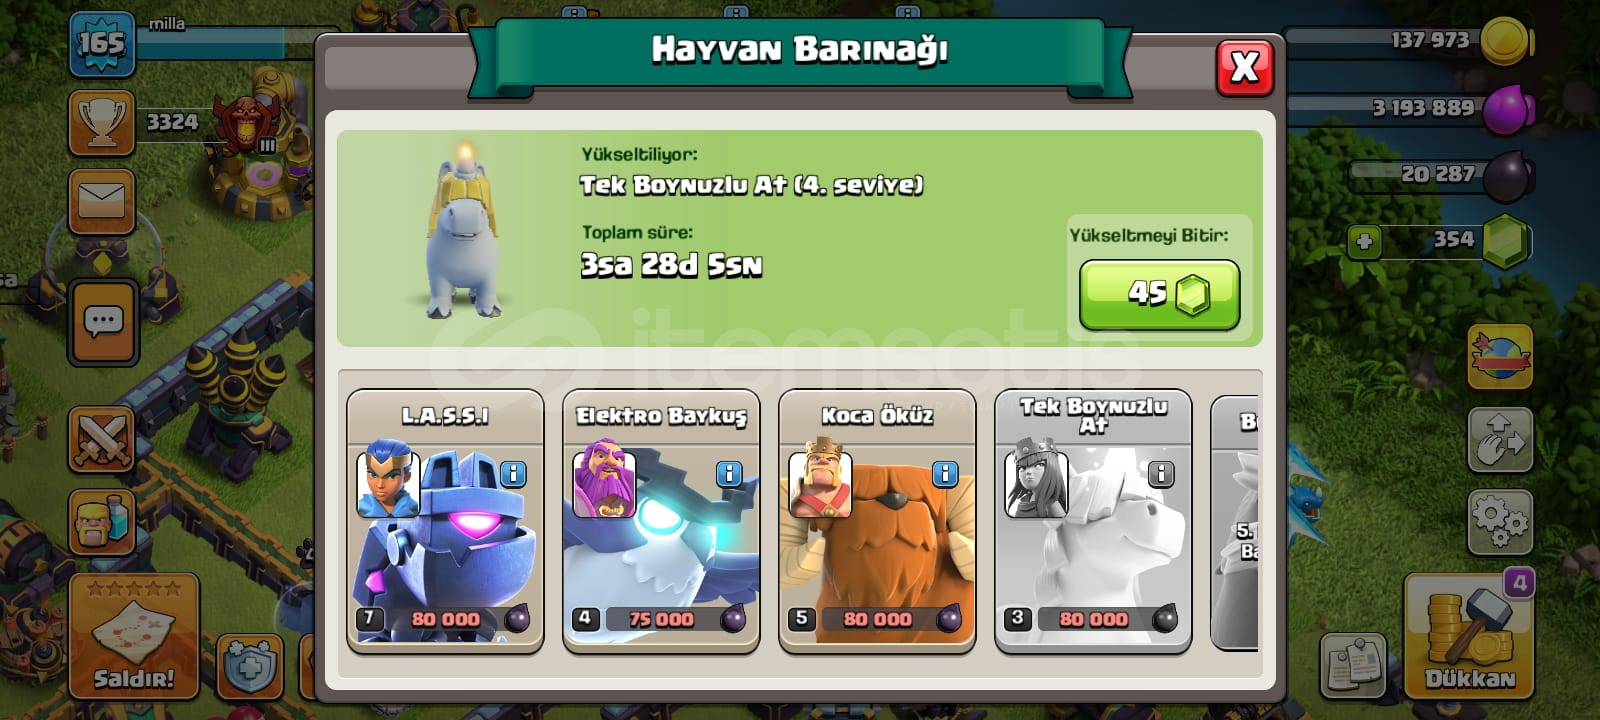1600x720 pixels.
Task: Select the Elektro Baykuş pet card
Action: (x=661, y=521)
